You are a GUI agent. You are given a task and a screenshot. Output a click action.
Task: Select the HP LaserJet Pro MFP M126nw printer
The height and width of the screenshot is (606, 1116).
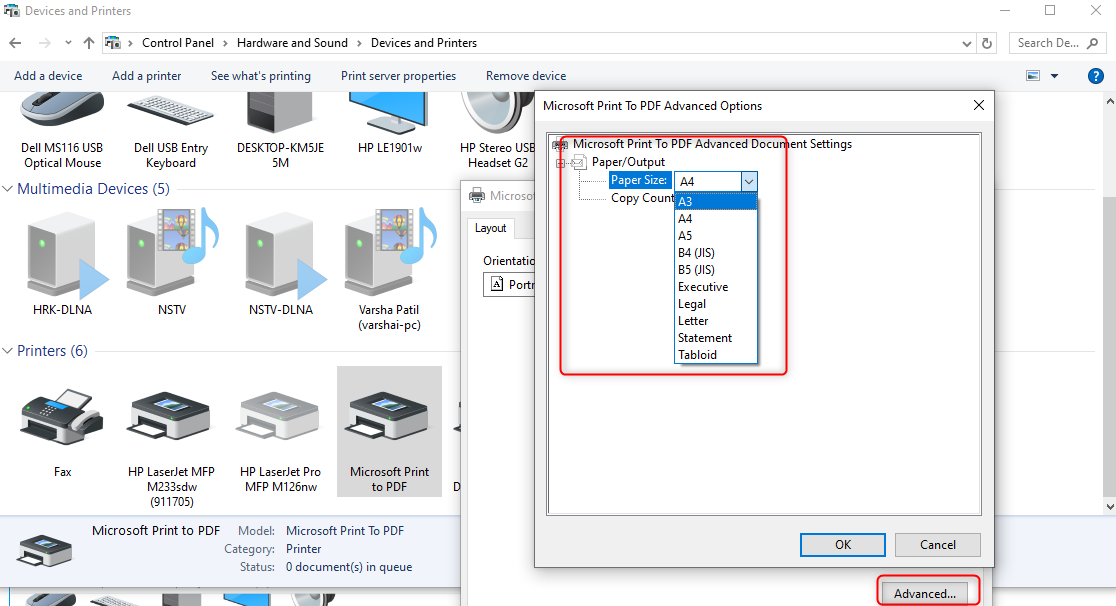[280, 442]
